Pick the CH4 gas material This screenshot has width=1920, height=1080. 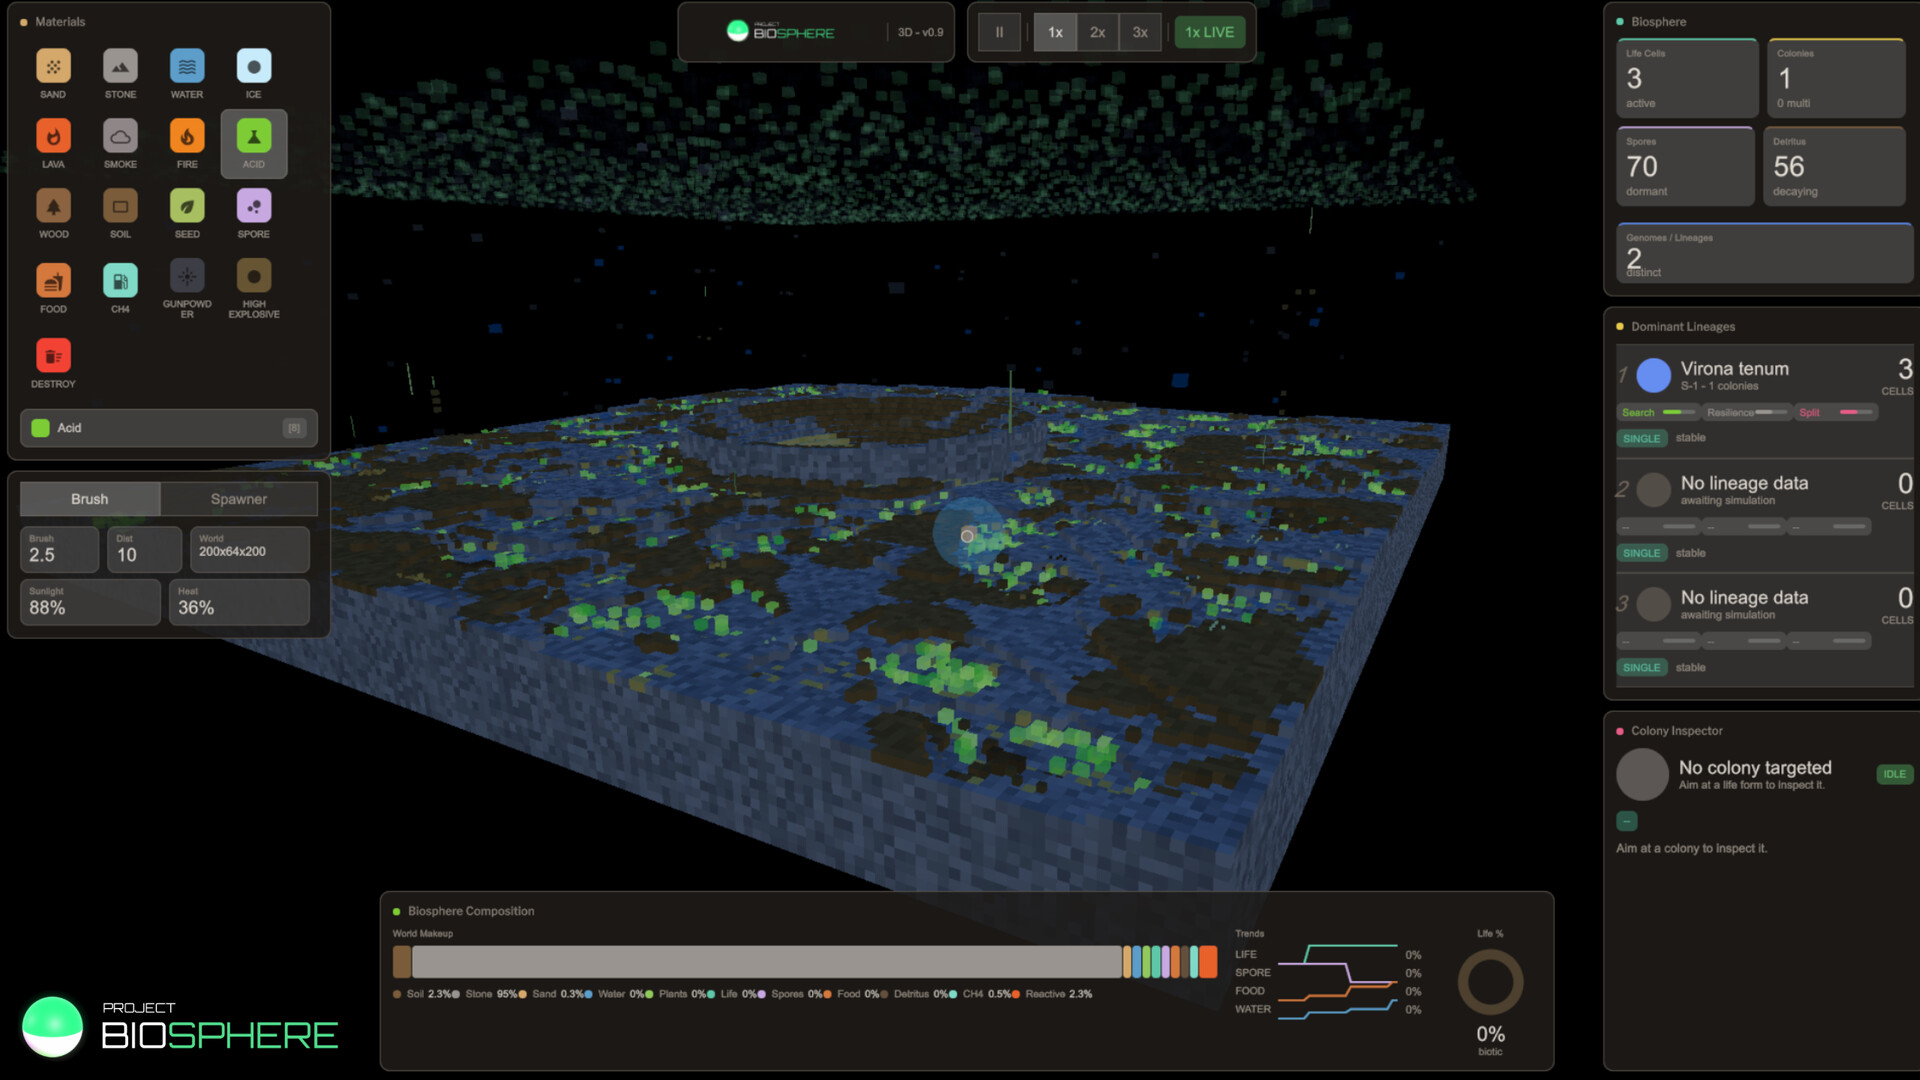pos(120,282)
